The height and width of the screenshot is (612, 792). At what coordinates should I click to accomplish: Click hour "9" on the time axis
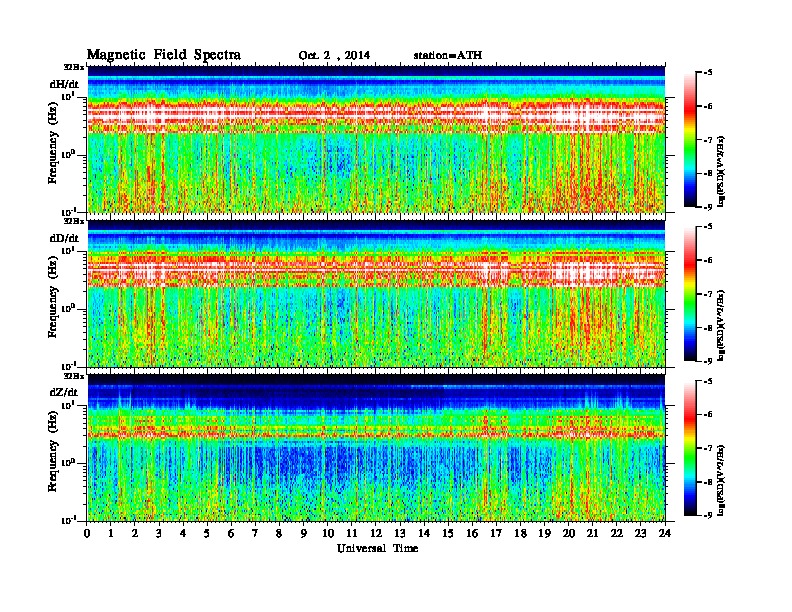(304, 534)
